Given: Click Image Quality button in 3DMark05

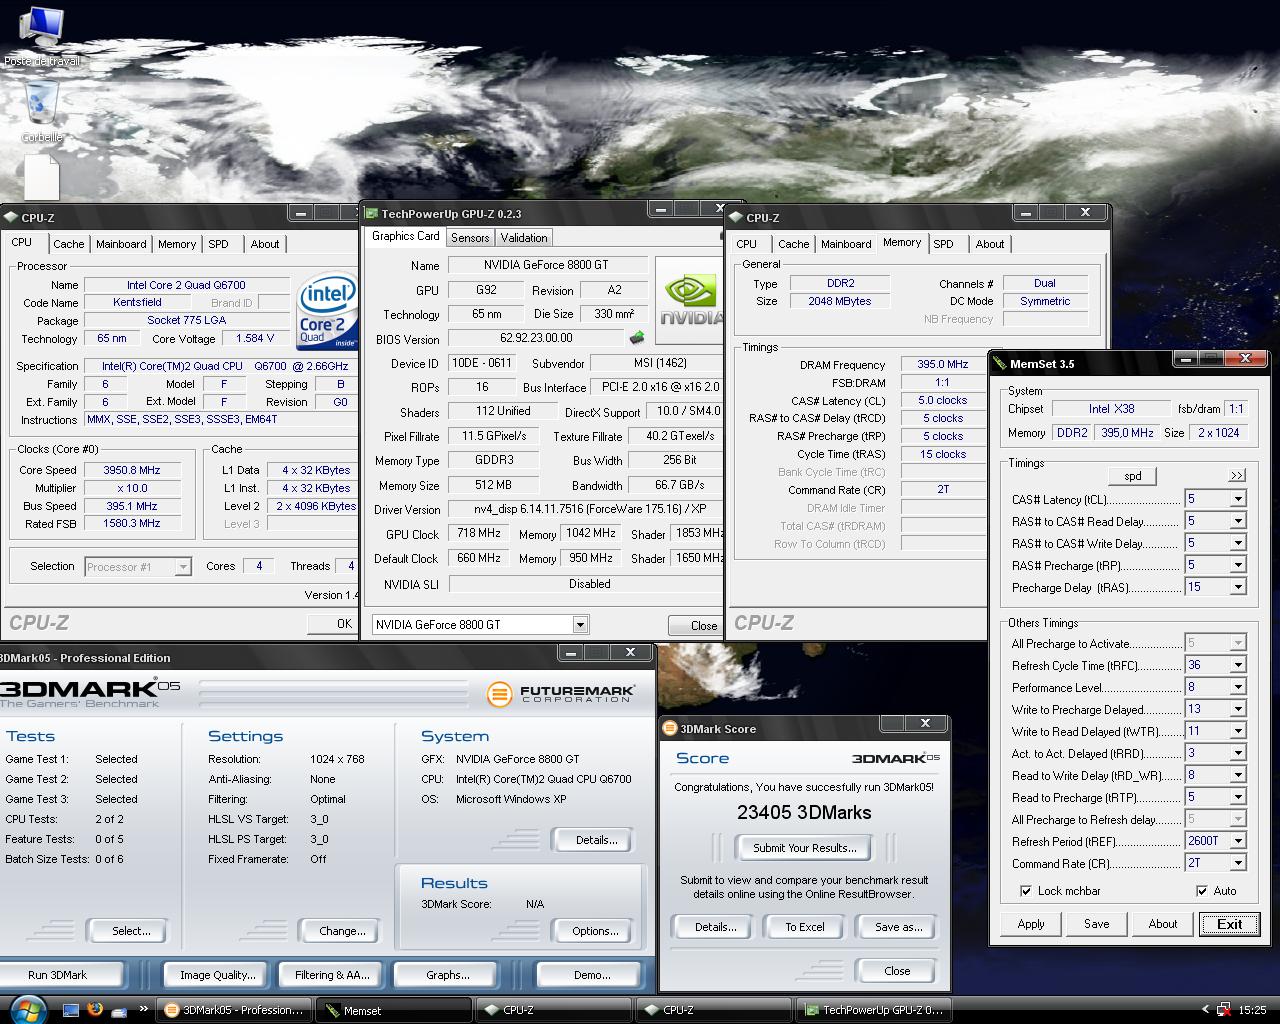Looking at the screenshot, I should pos(218,975).
